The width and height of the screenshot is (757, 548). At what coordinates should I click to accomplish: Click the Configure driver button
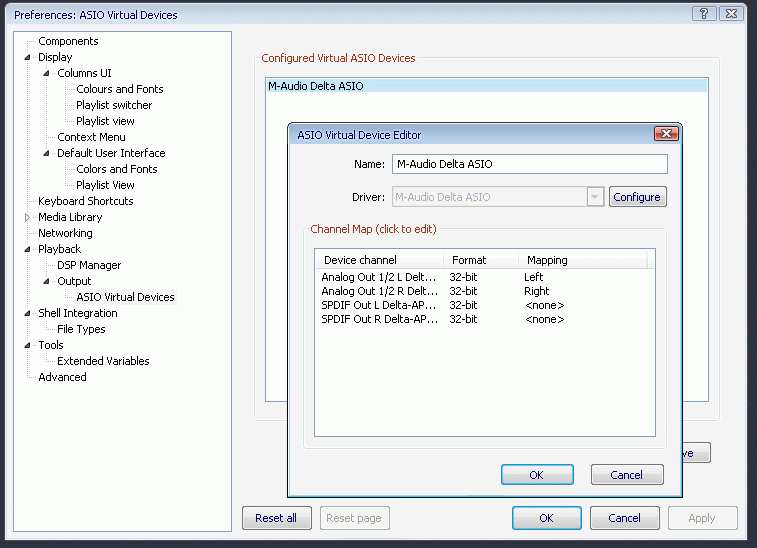pos(637,197)
